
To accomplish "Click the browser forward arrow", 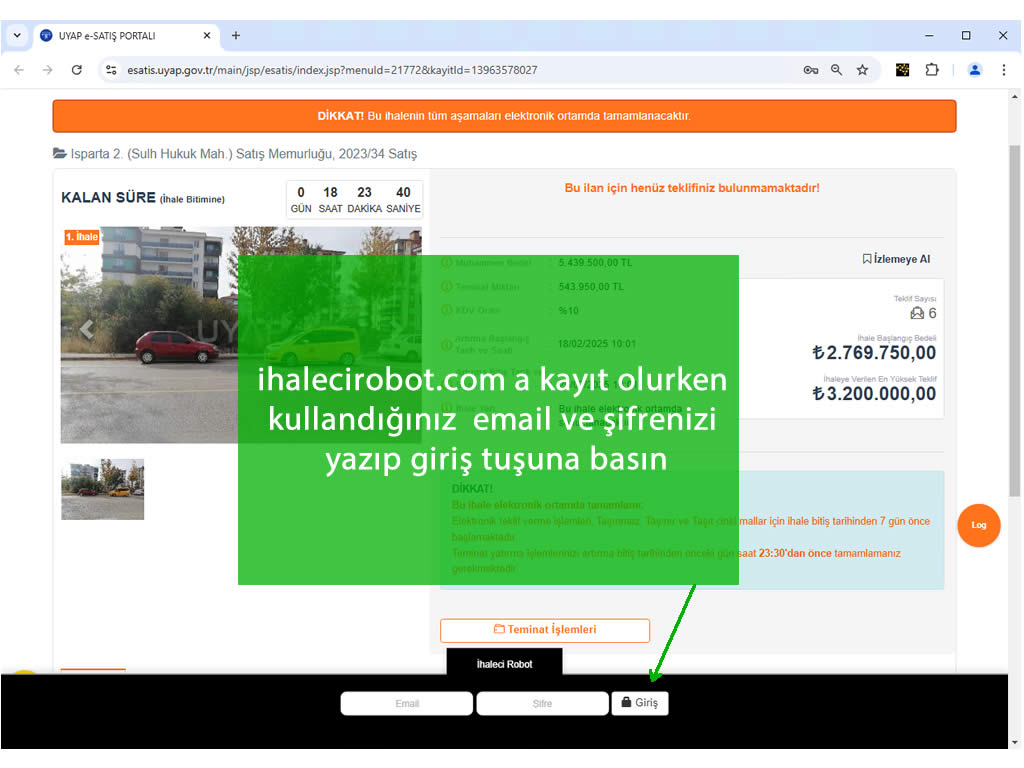I will (x=48, y=70).
